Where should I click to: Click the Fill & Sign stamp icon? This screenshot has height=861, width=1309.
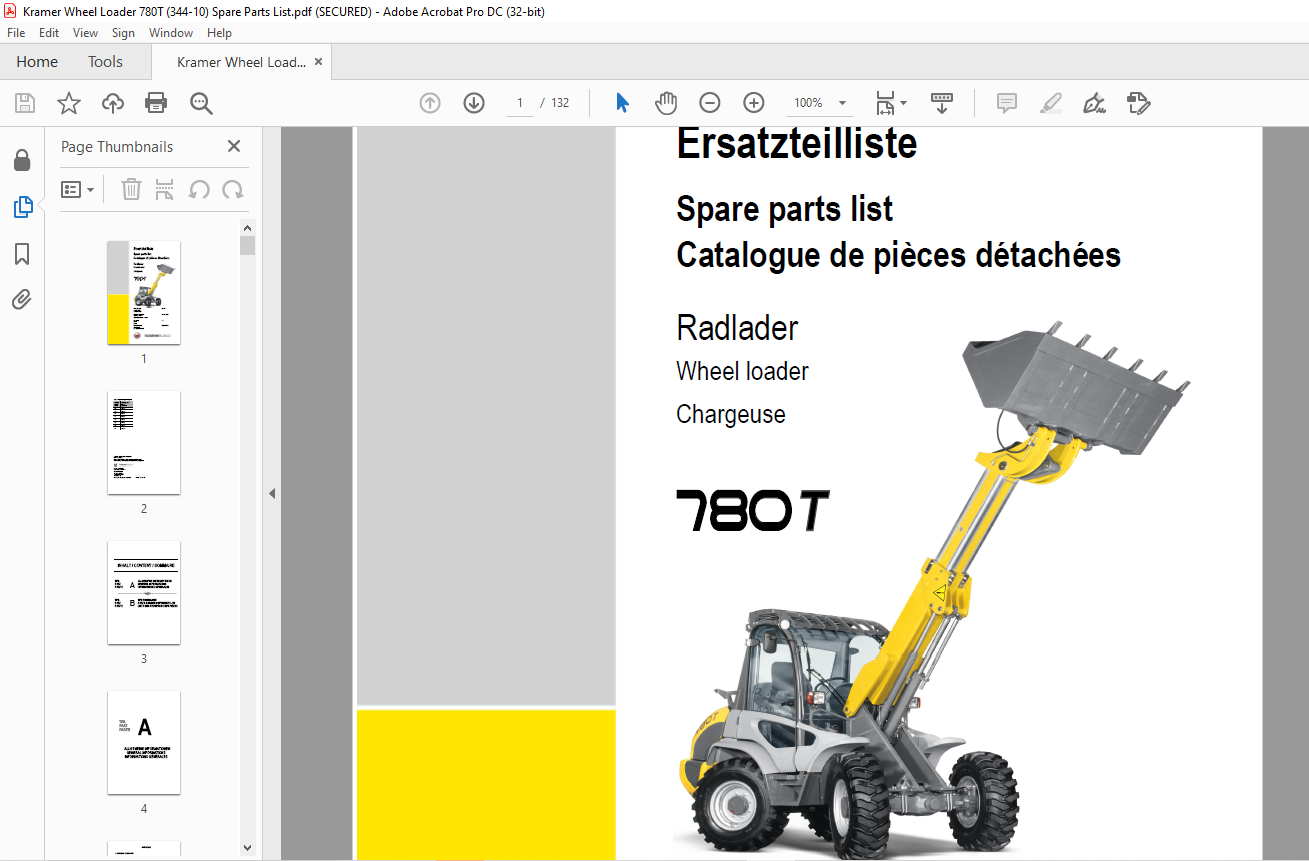pos(1138,103)
